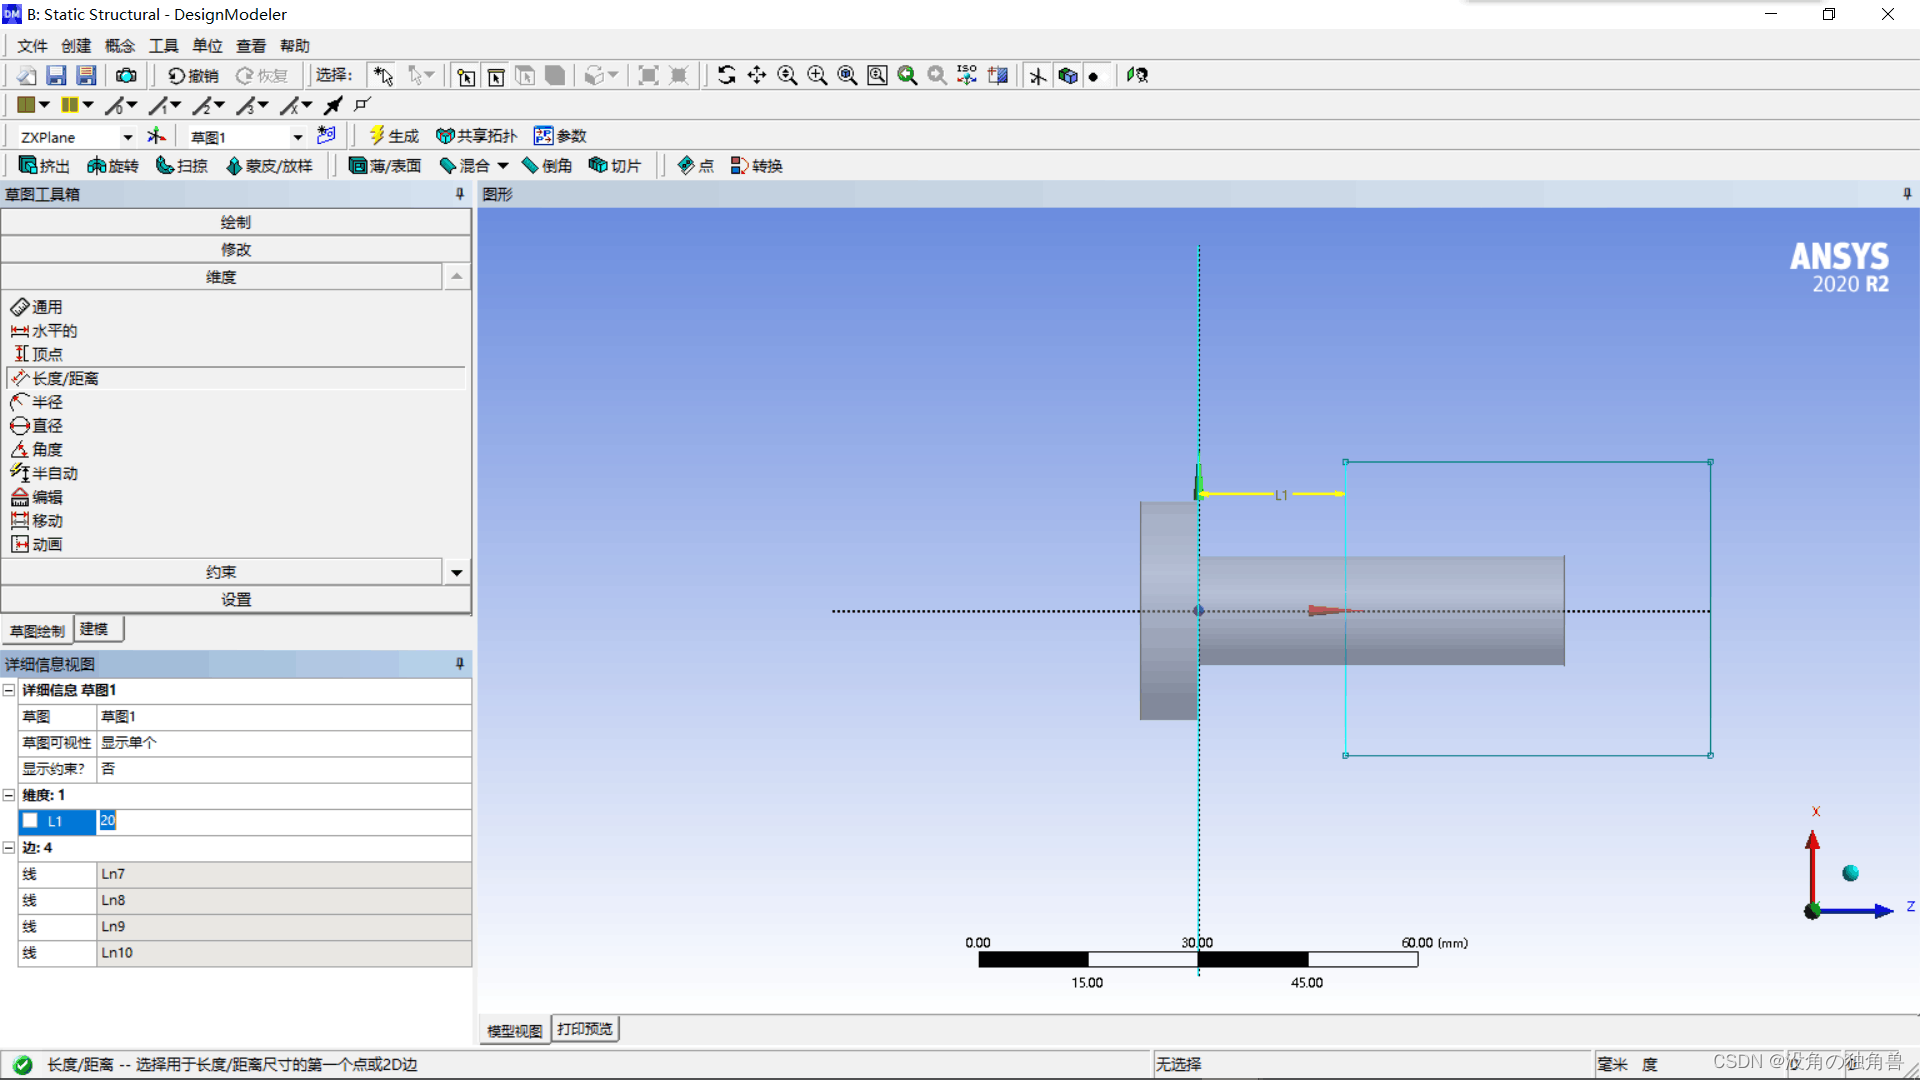Open the ZXPlane plane dropdown

pyautogui.click(x=127, y=137)
